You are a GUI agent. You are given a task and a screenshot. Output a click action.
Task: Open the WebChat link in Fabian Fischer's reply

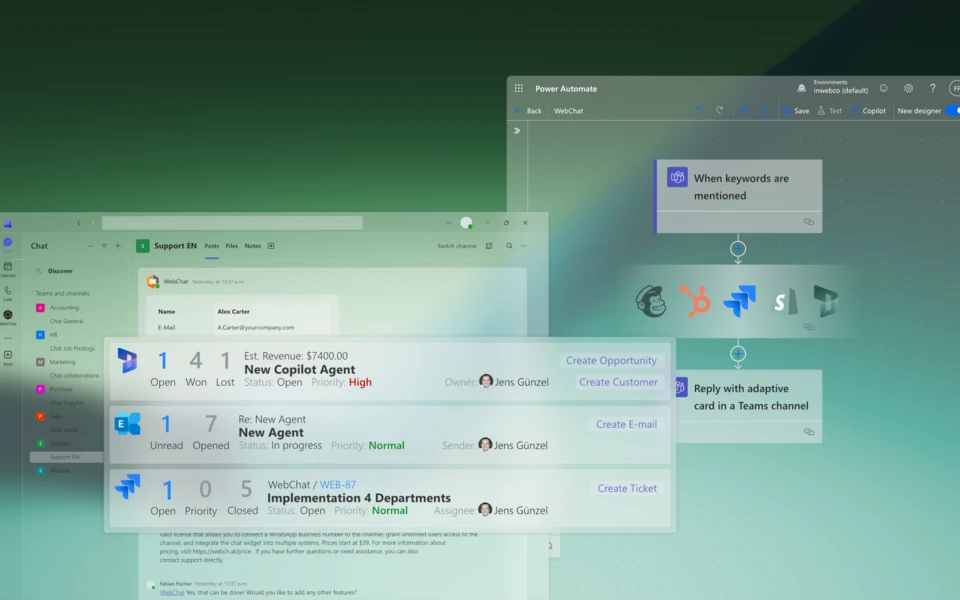click(x=172, y=592)
